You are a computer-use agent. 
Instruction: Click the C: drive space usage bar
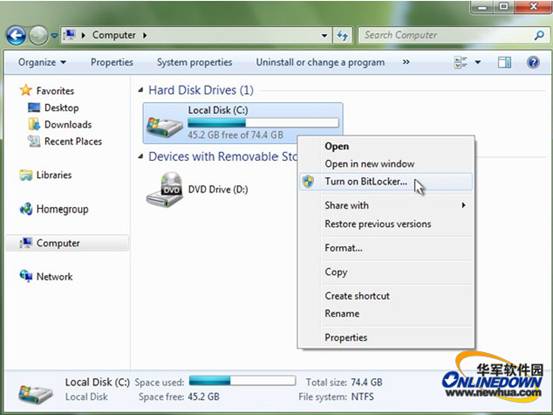point(263,123)
